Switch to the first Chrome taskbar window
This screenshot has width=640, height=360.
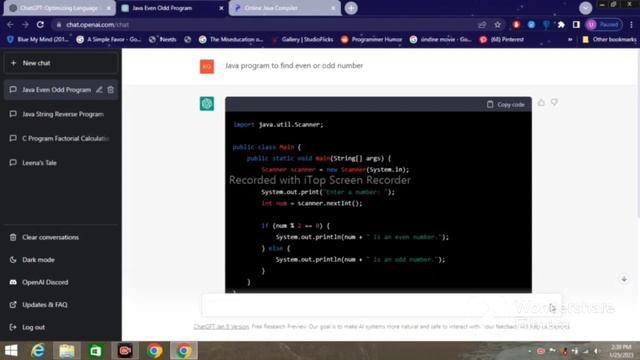(x=154, y=351)
